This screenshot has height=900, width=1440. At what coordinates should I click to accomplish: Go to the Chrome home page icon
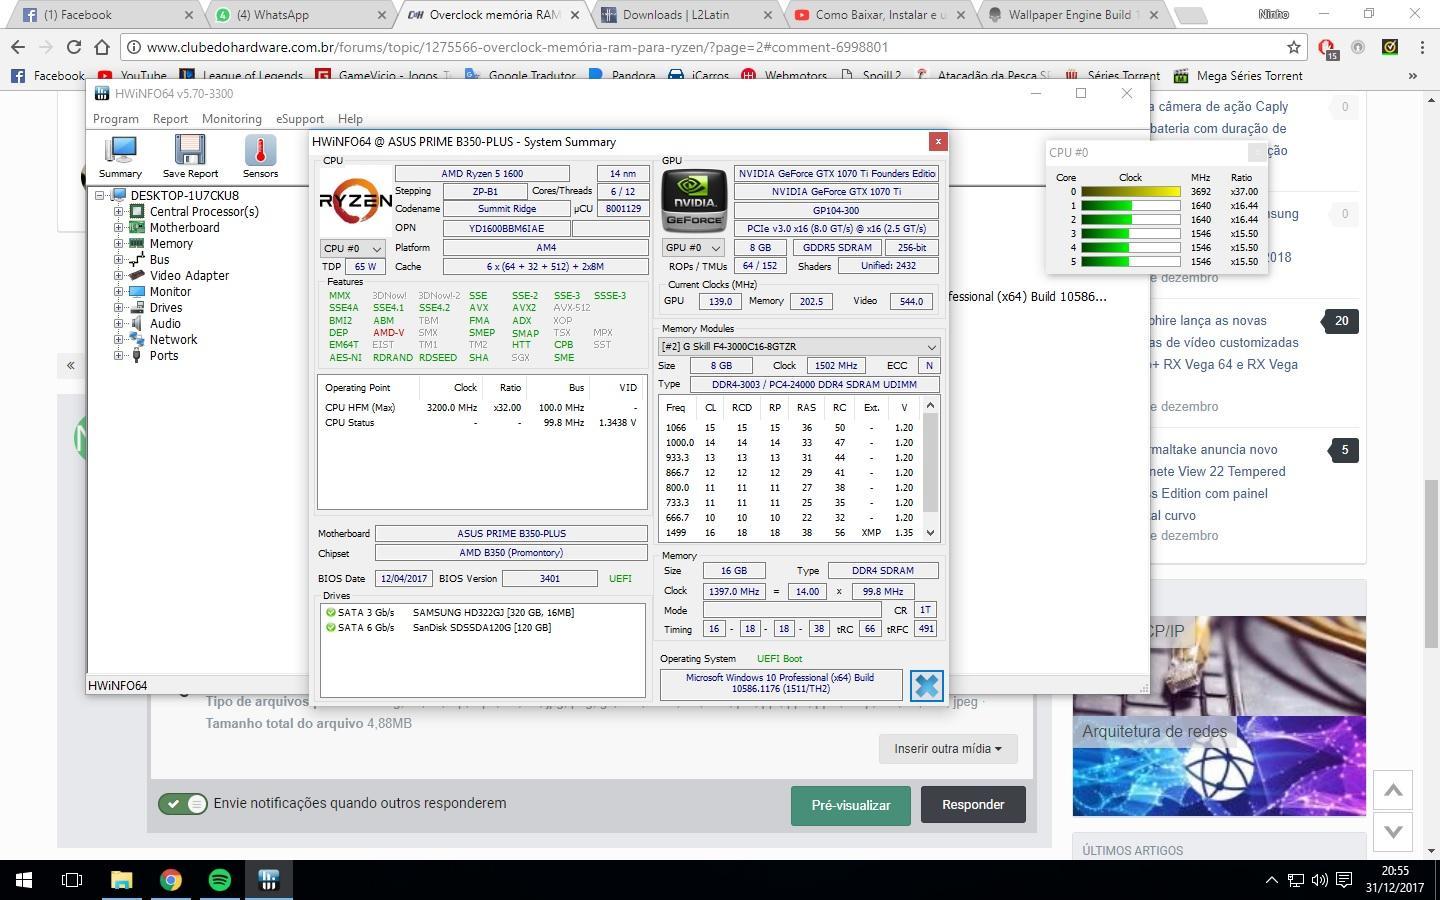point(102,47)
